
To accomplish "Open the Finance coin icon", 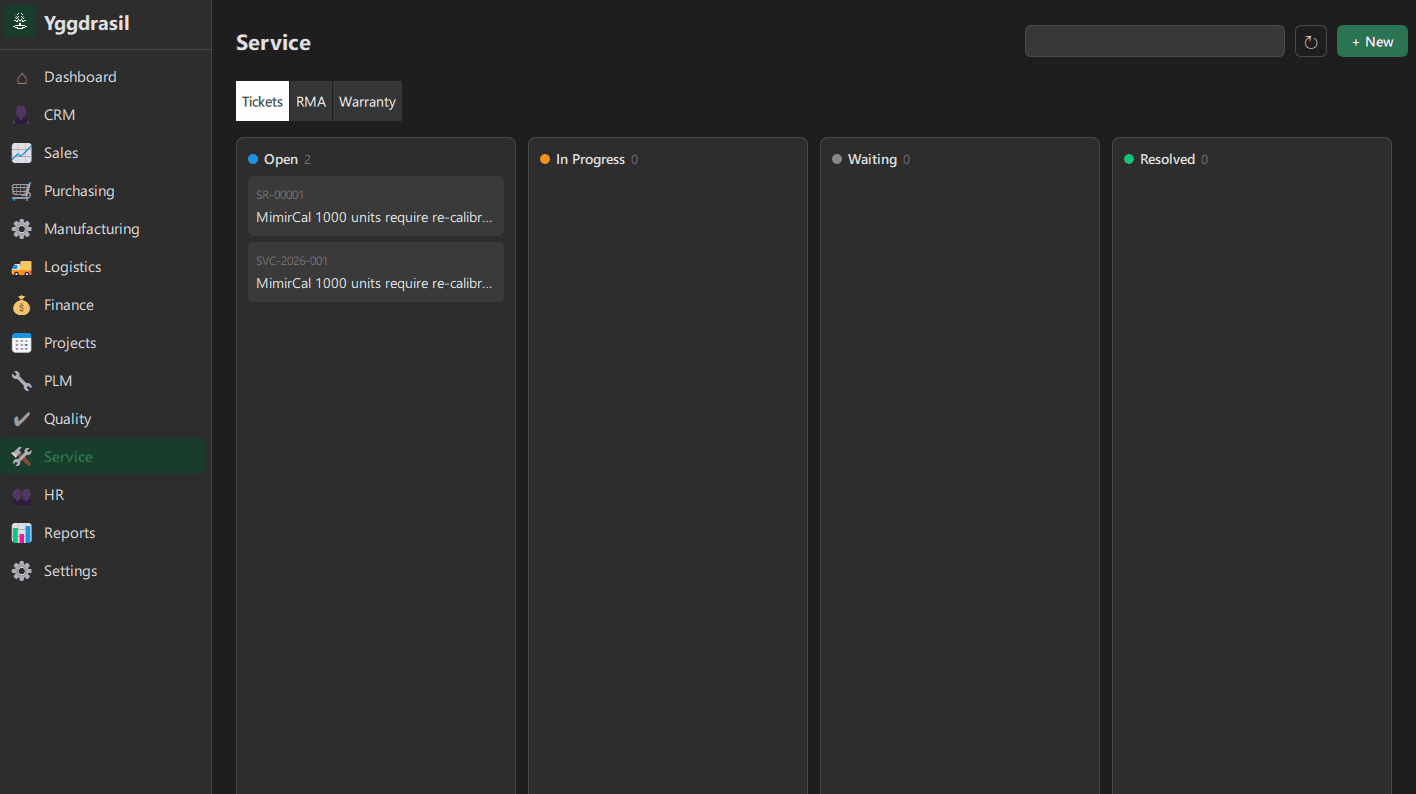I will click(x=21, y=304).
